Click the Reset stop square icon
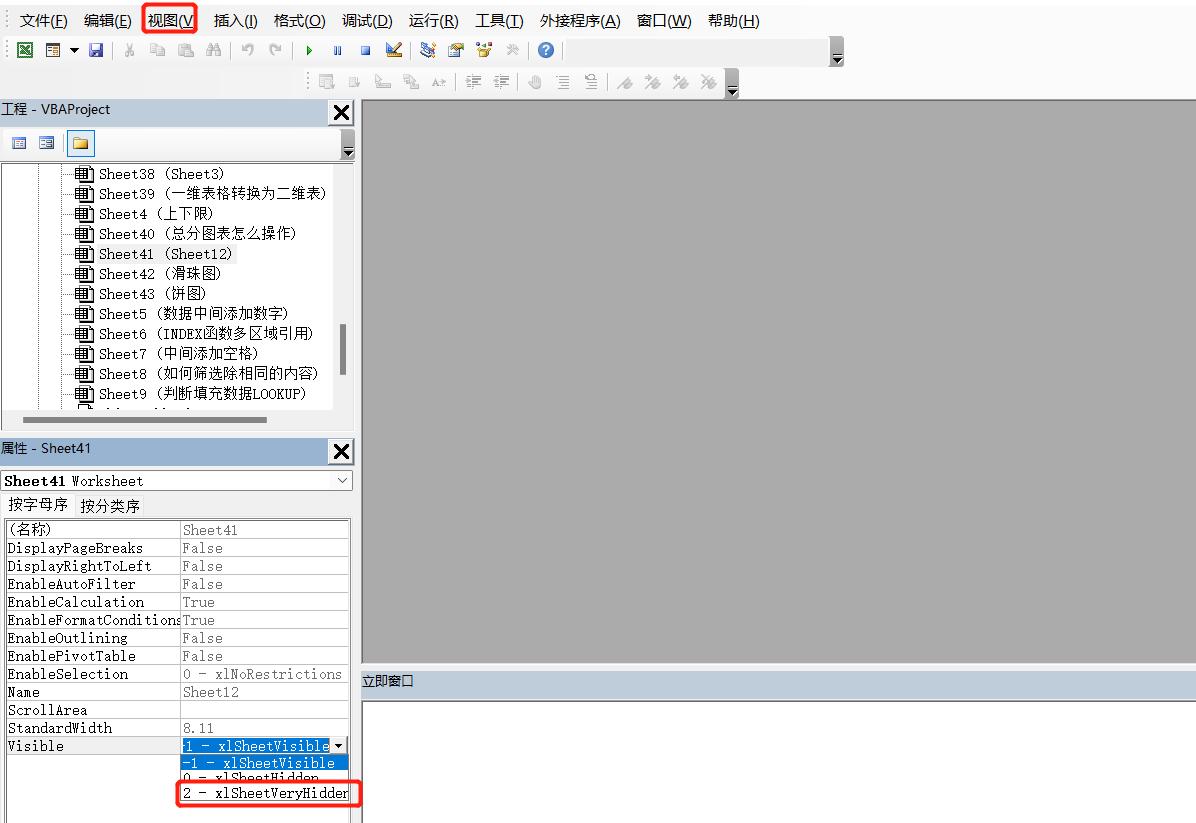1196x823 pixels. (365, 50)
